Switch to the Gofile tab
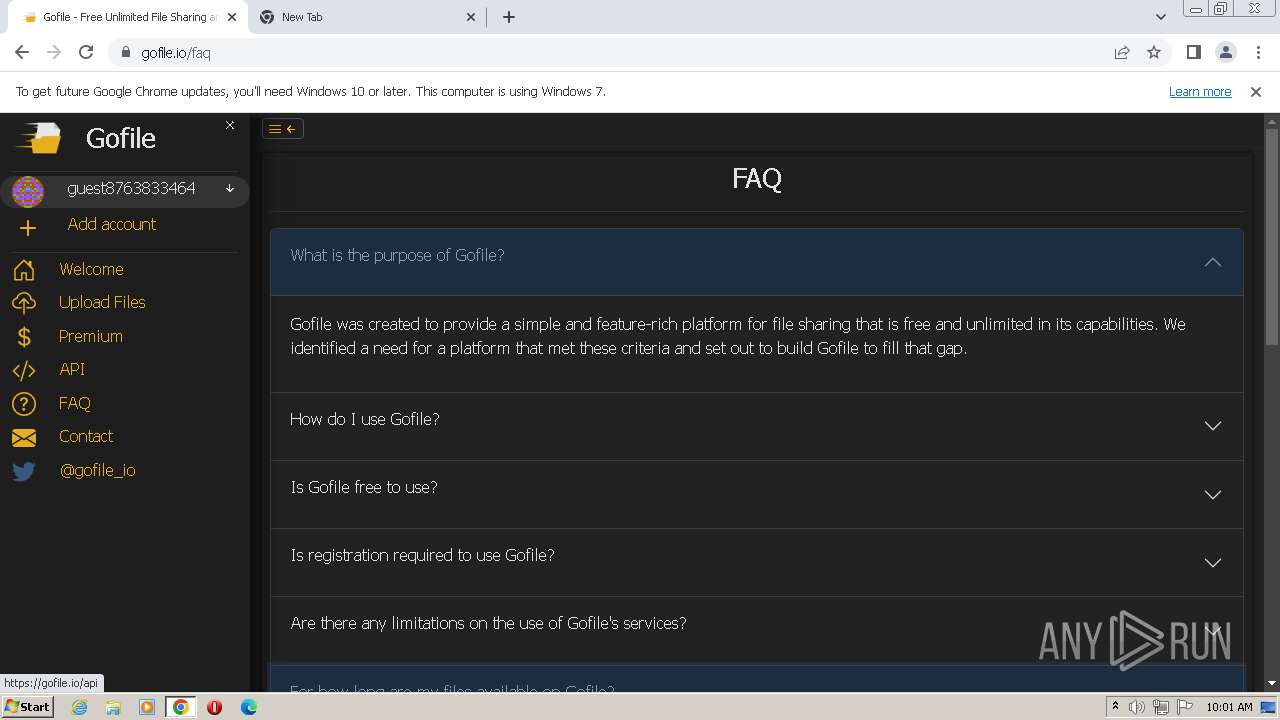Viewport: 1280px width, 720px height. click(x=128, y=17)
